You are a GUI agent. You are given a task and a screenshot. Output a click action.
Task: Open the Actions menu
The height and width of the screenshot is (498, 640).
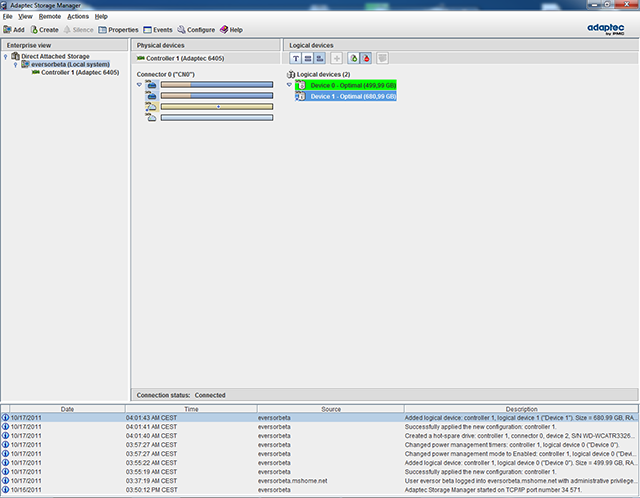click(x=78, y=16)
